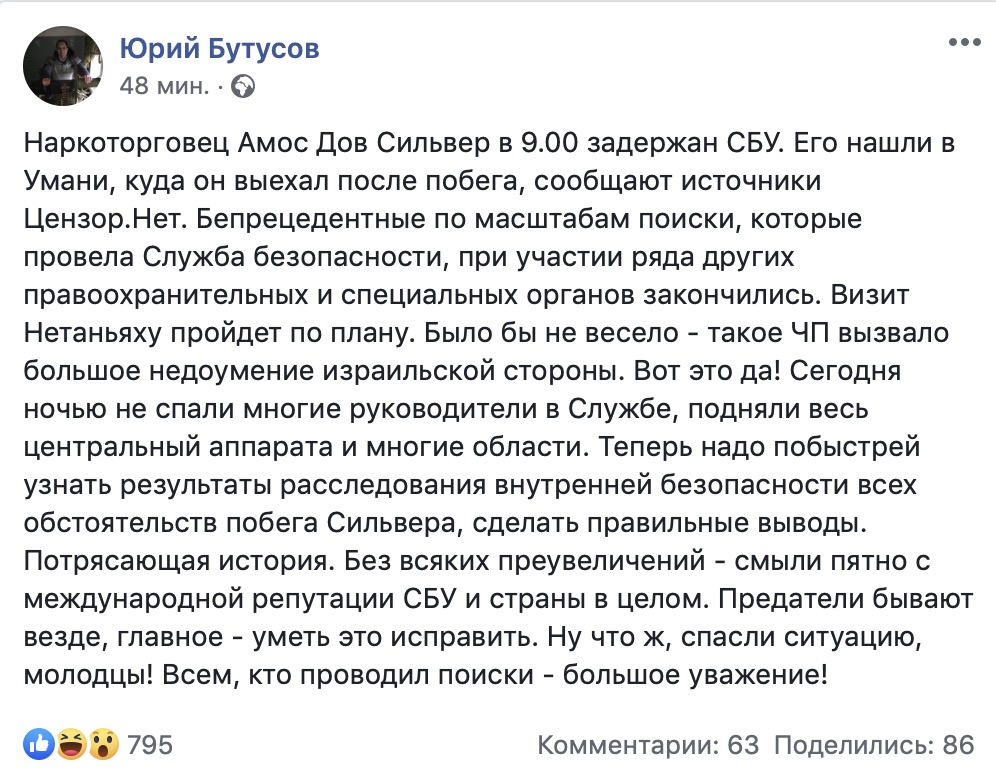Click the Haha laughing reaction icon
Viewport: 996px width, 780px height.
click(71, 744)
